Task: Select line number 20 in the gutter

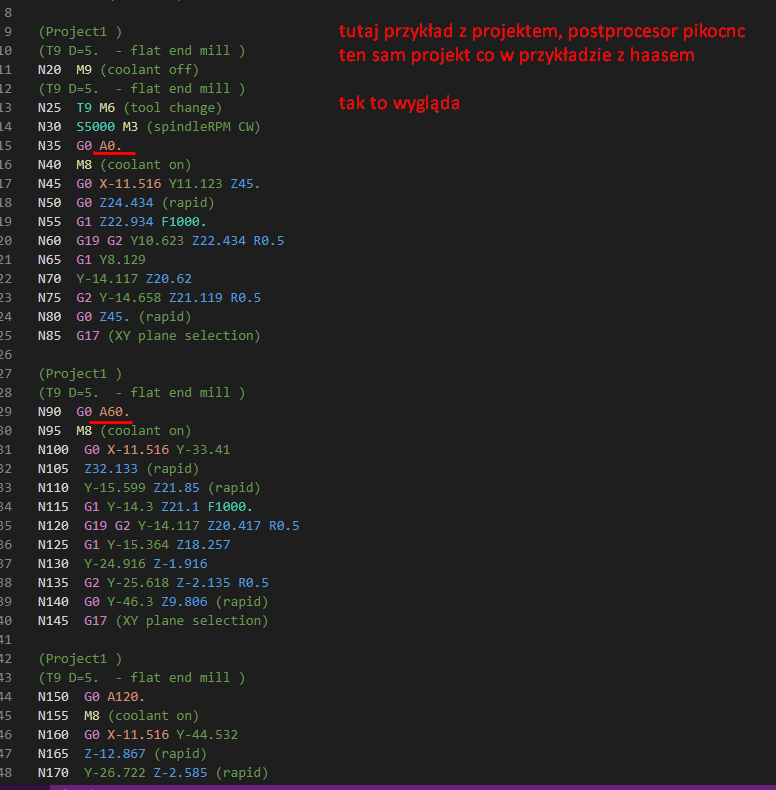Action: [x=6, y=241]
